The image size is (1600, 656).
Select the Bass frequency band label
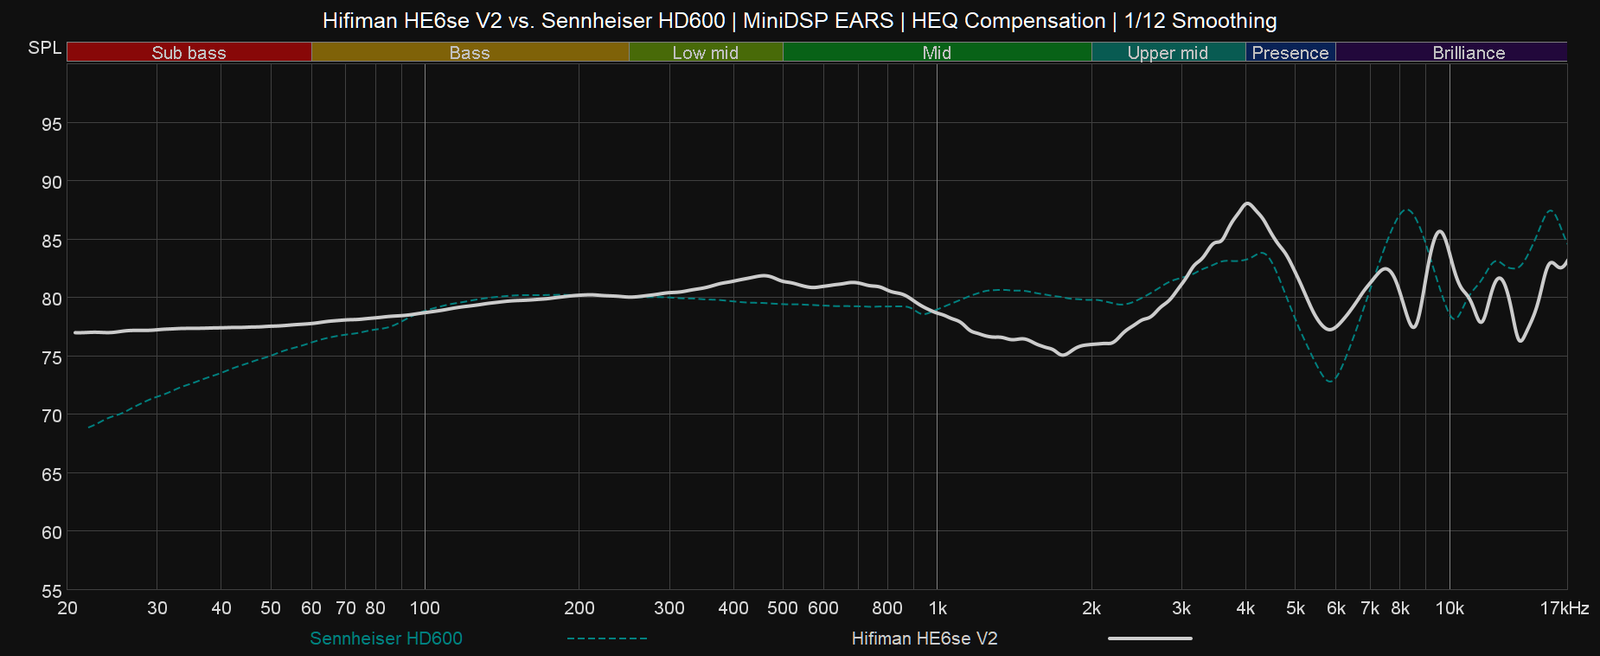tap(469, 53)
